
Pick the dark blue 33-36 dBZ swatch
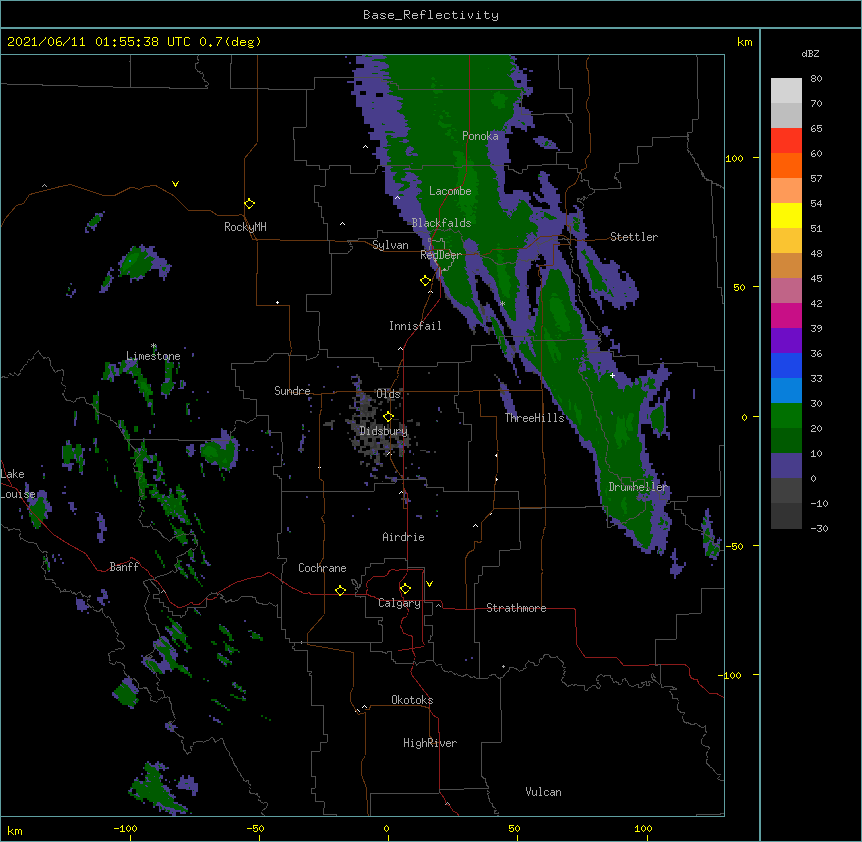coord(786,365)
